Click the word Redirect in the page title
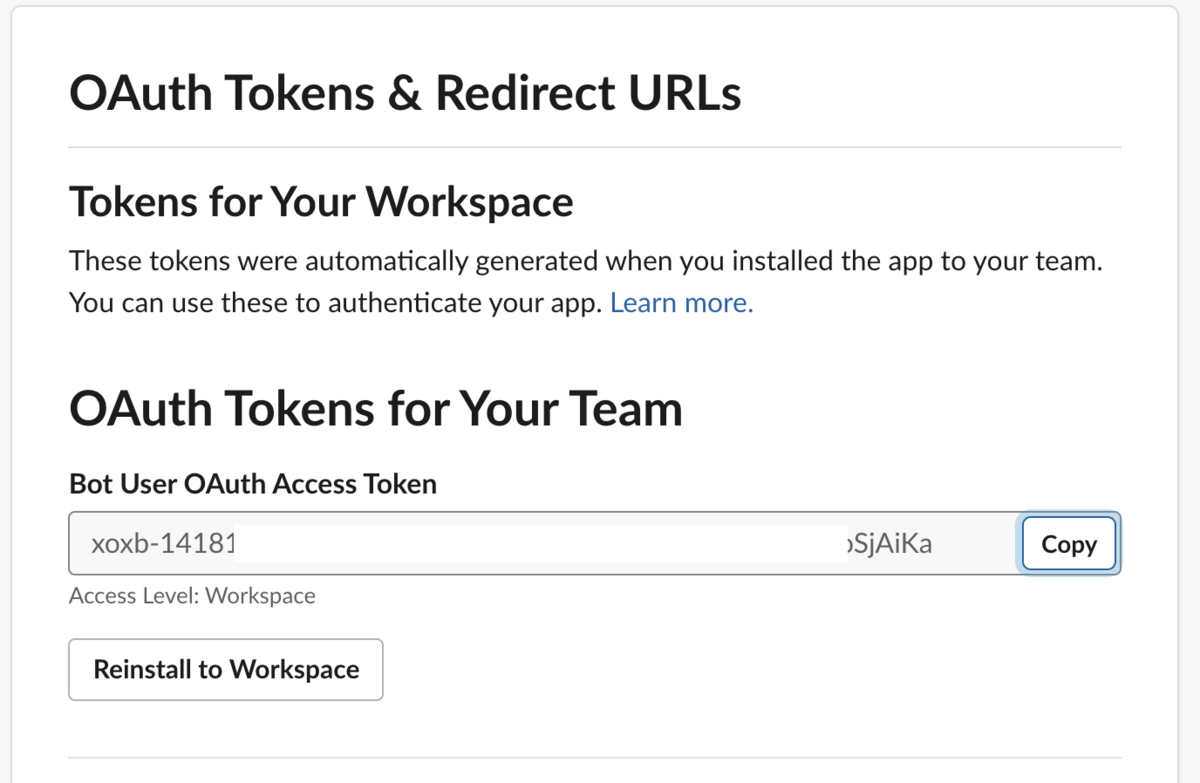Screen dimensions: 1200x783 (x=524, y=94)
